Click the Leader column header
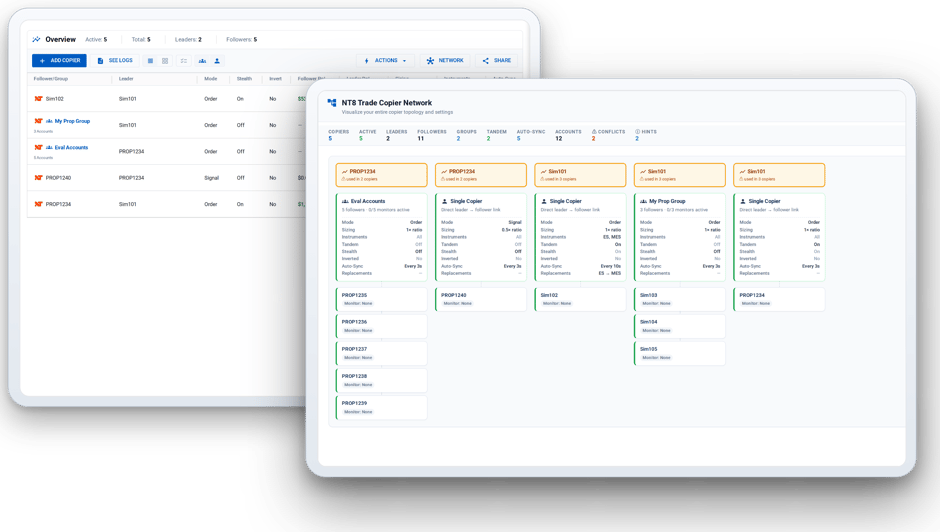Screen dimensions: 940x532 [x=126, y=79]
